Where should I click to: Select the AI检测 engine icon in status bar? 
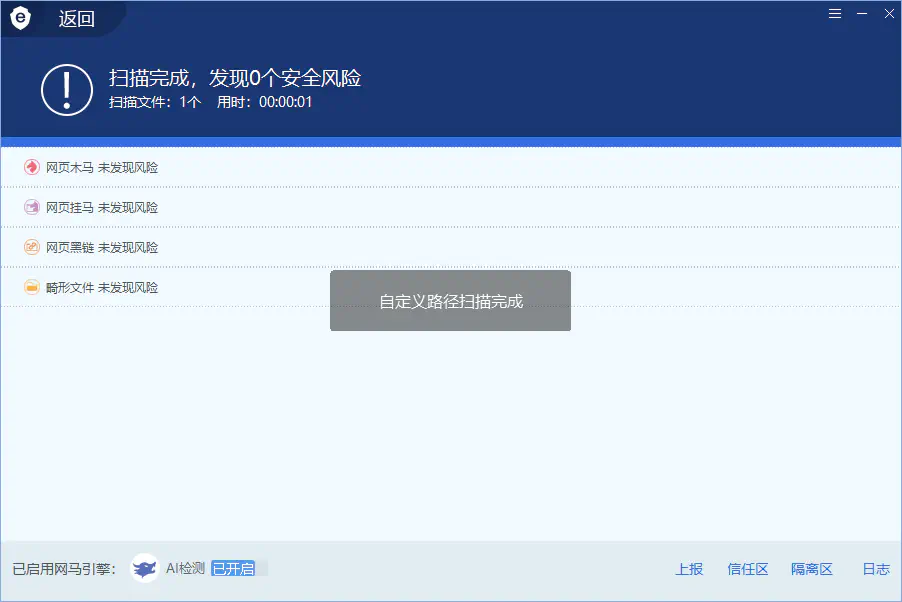(x=146, y=568)
